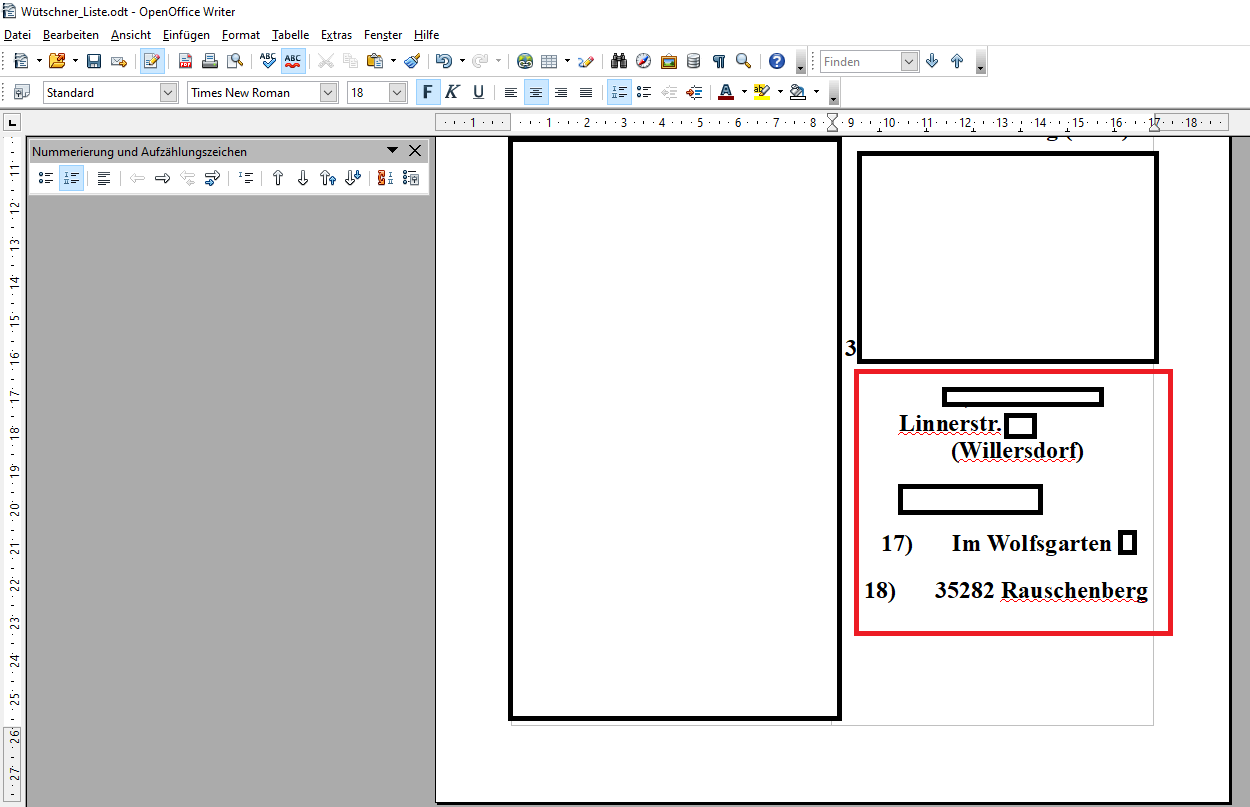Open the Einfügen menu
1250x807 pixels.
tap(187, 34)
